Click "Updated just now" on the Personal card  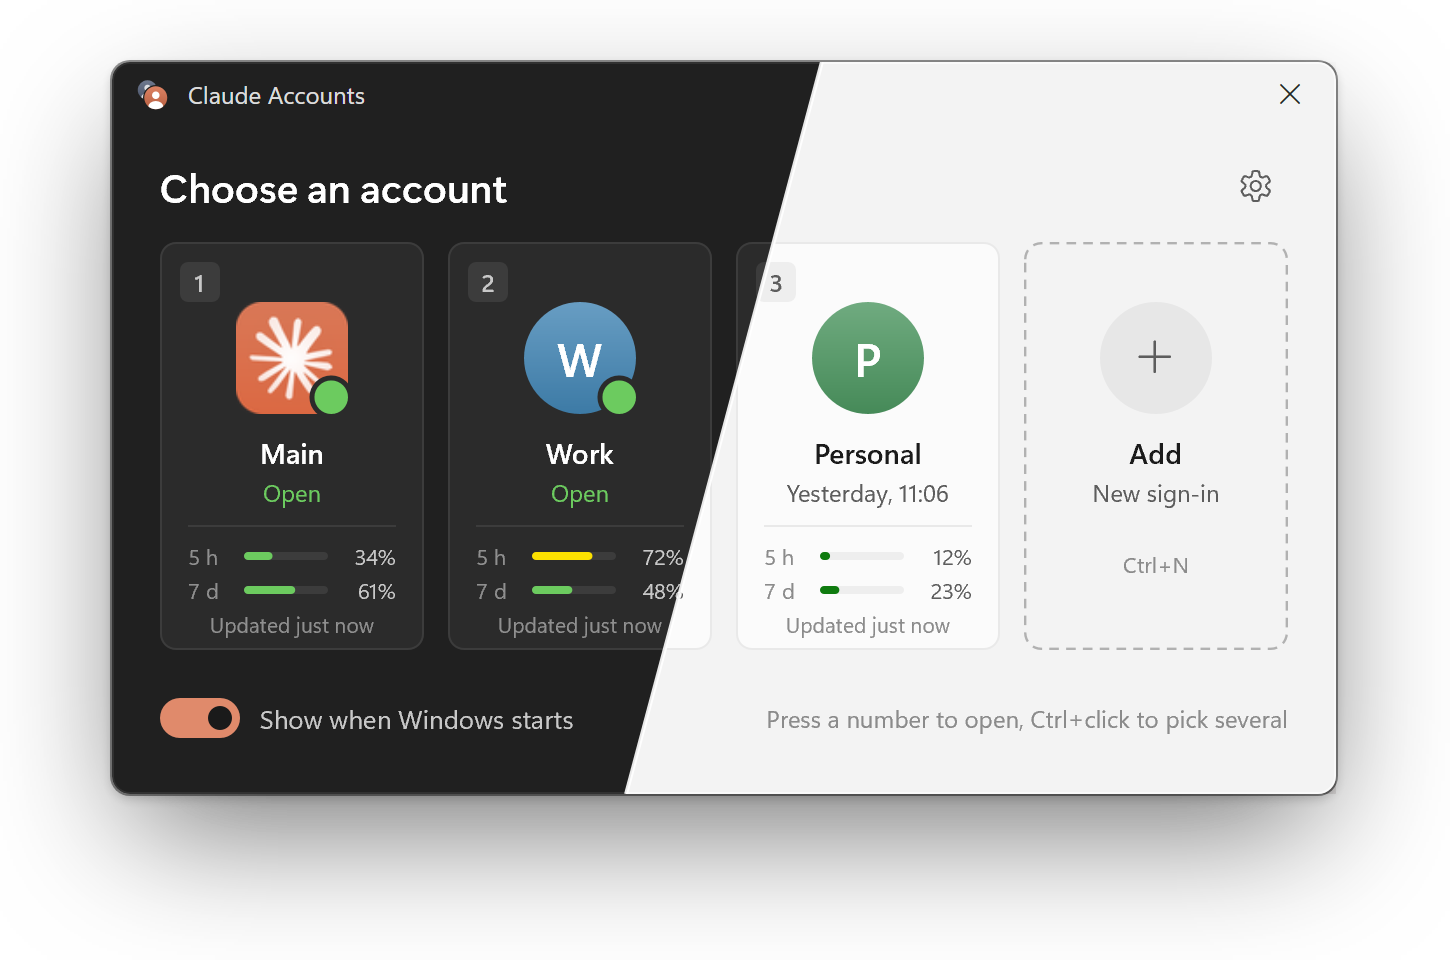(x=868, y=626)
